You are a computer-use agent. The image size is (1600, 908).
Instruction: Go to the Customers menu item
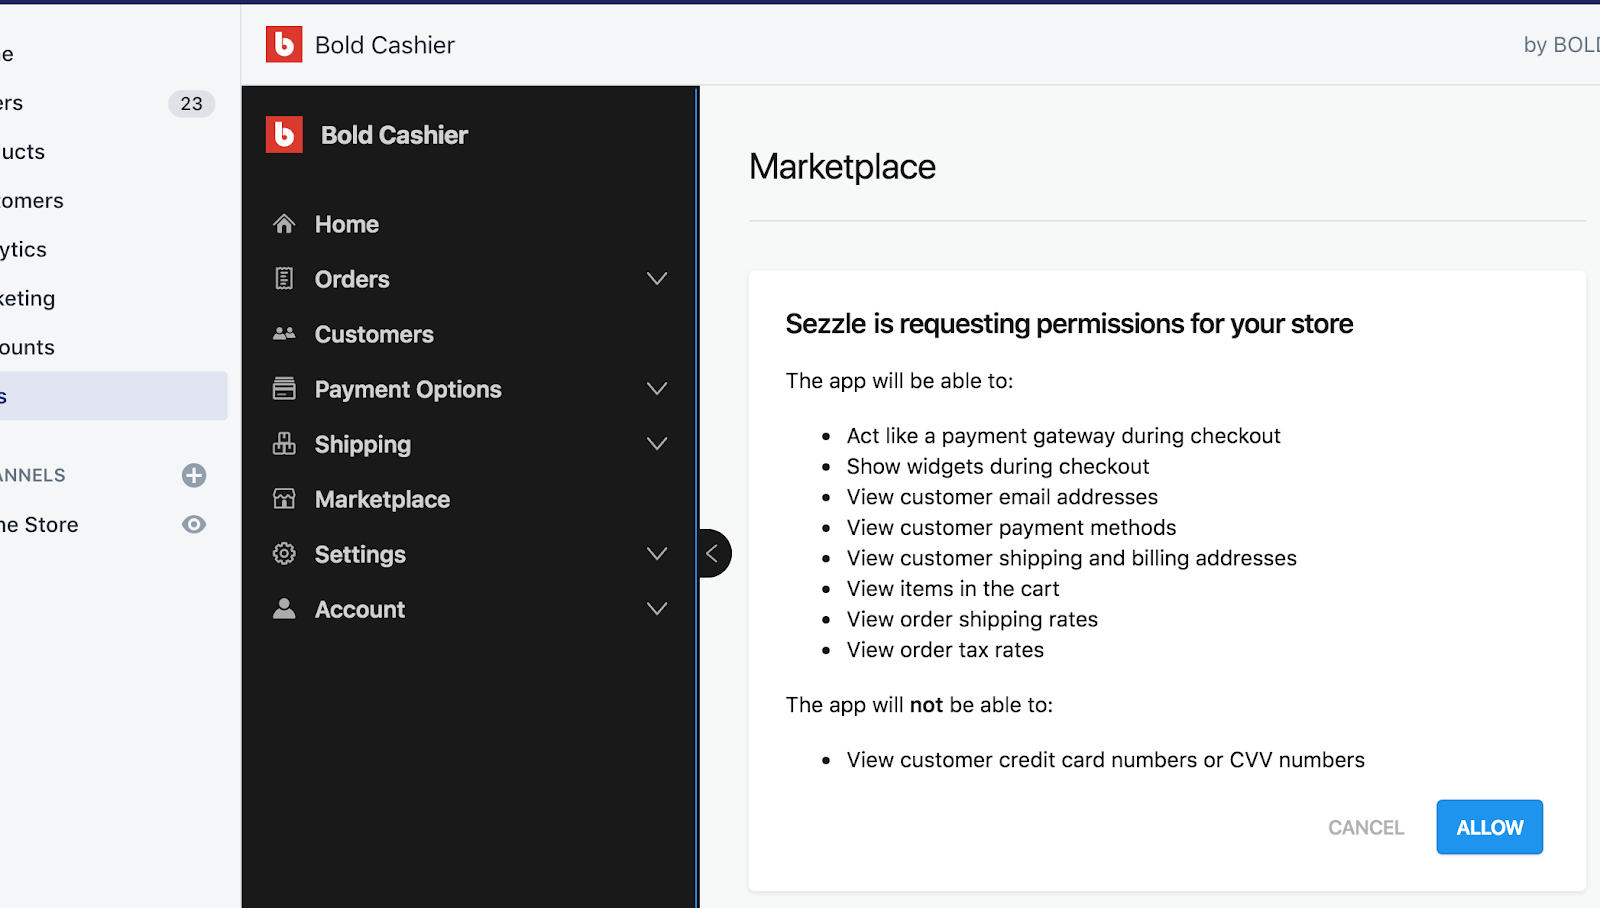pyautogui.click(x=374, y=334)
